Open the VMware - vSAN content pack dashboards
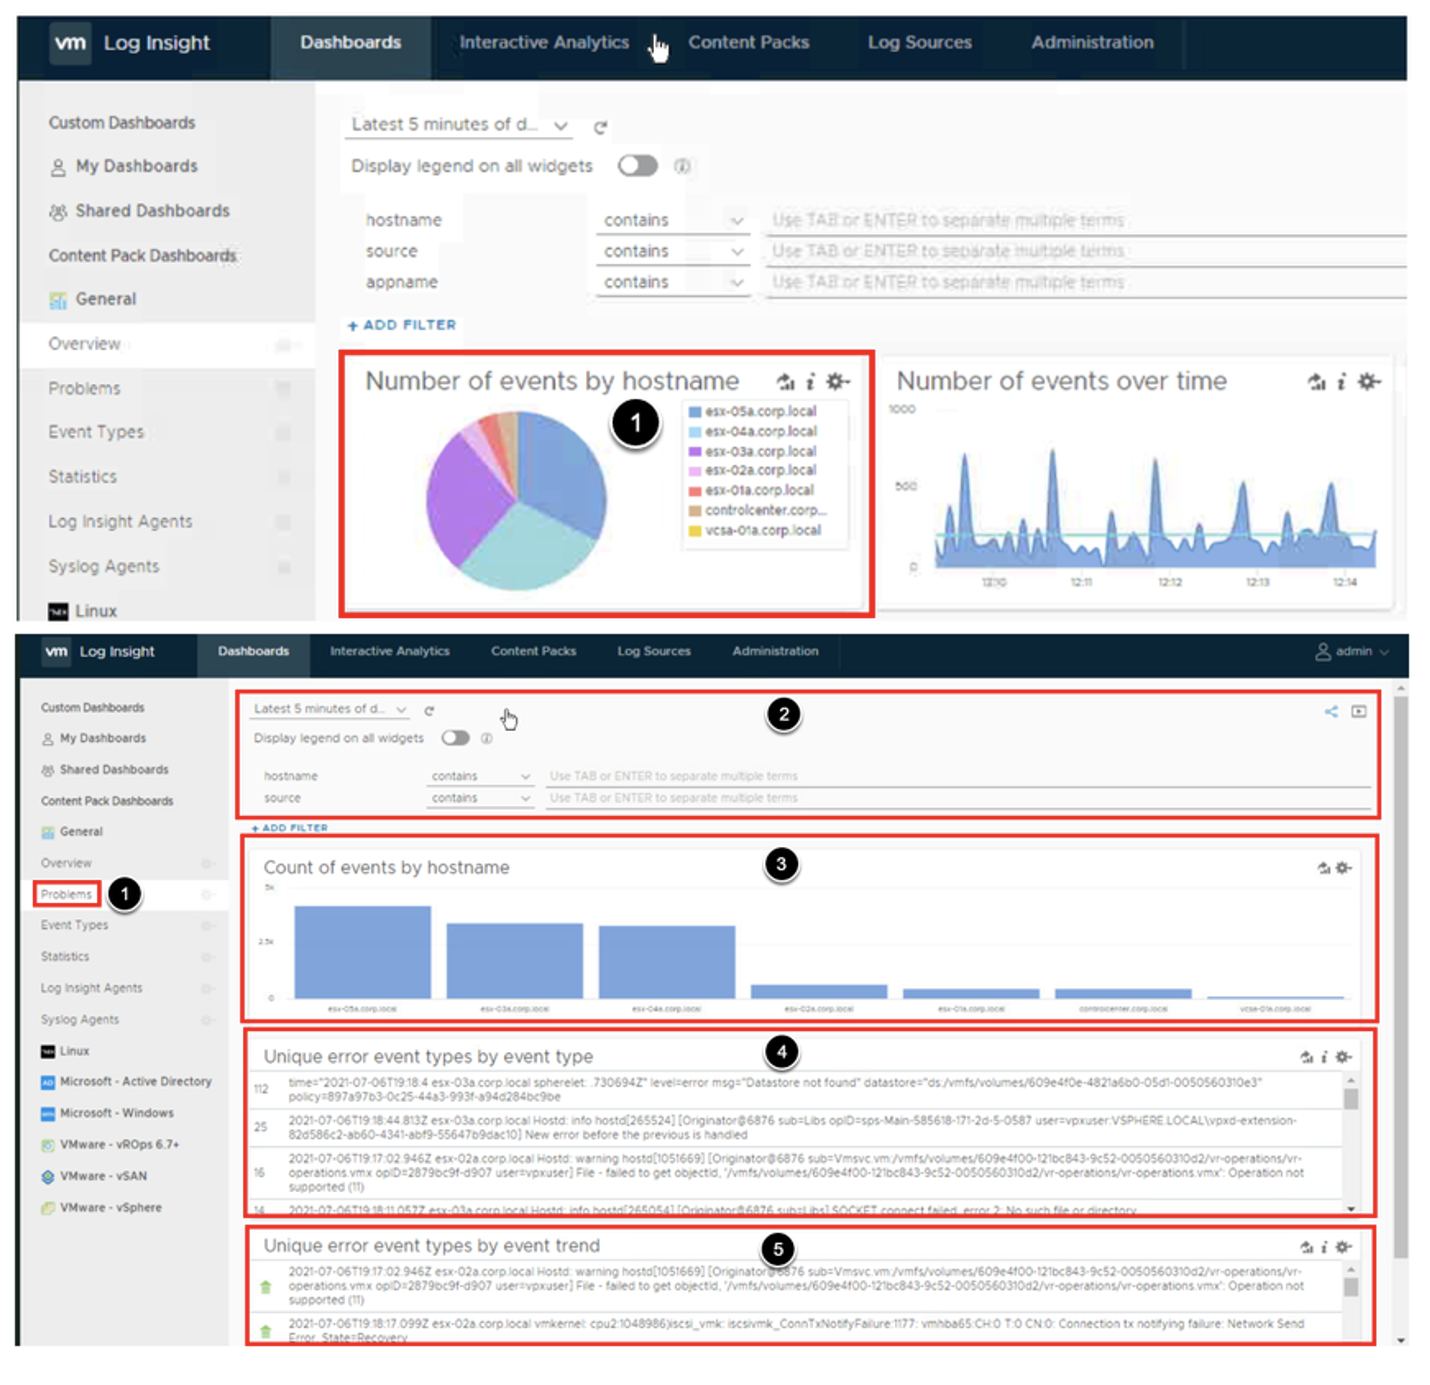 pyautogui.click(x=102, y=1176)
